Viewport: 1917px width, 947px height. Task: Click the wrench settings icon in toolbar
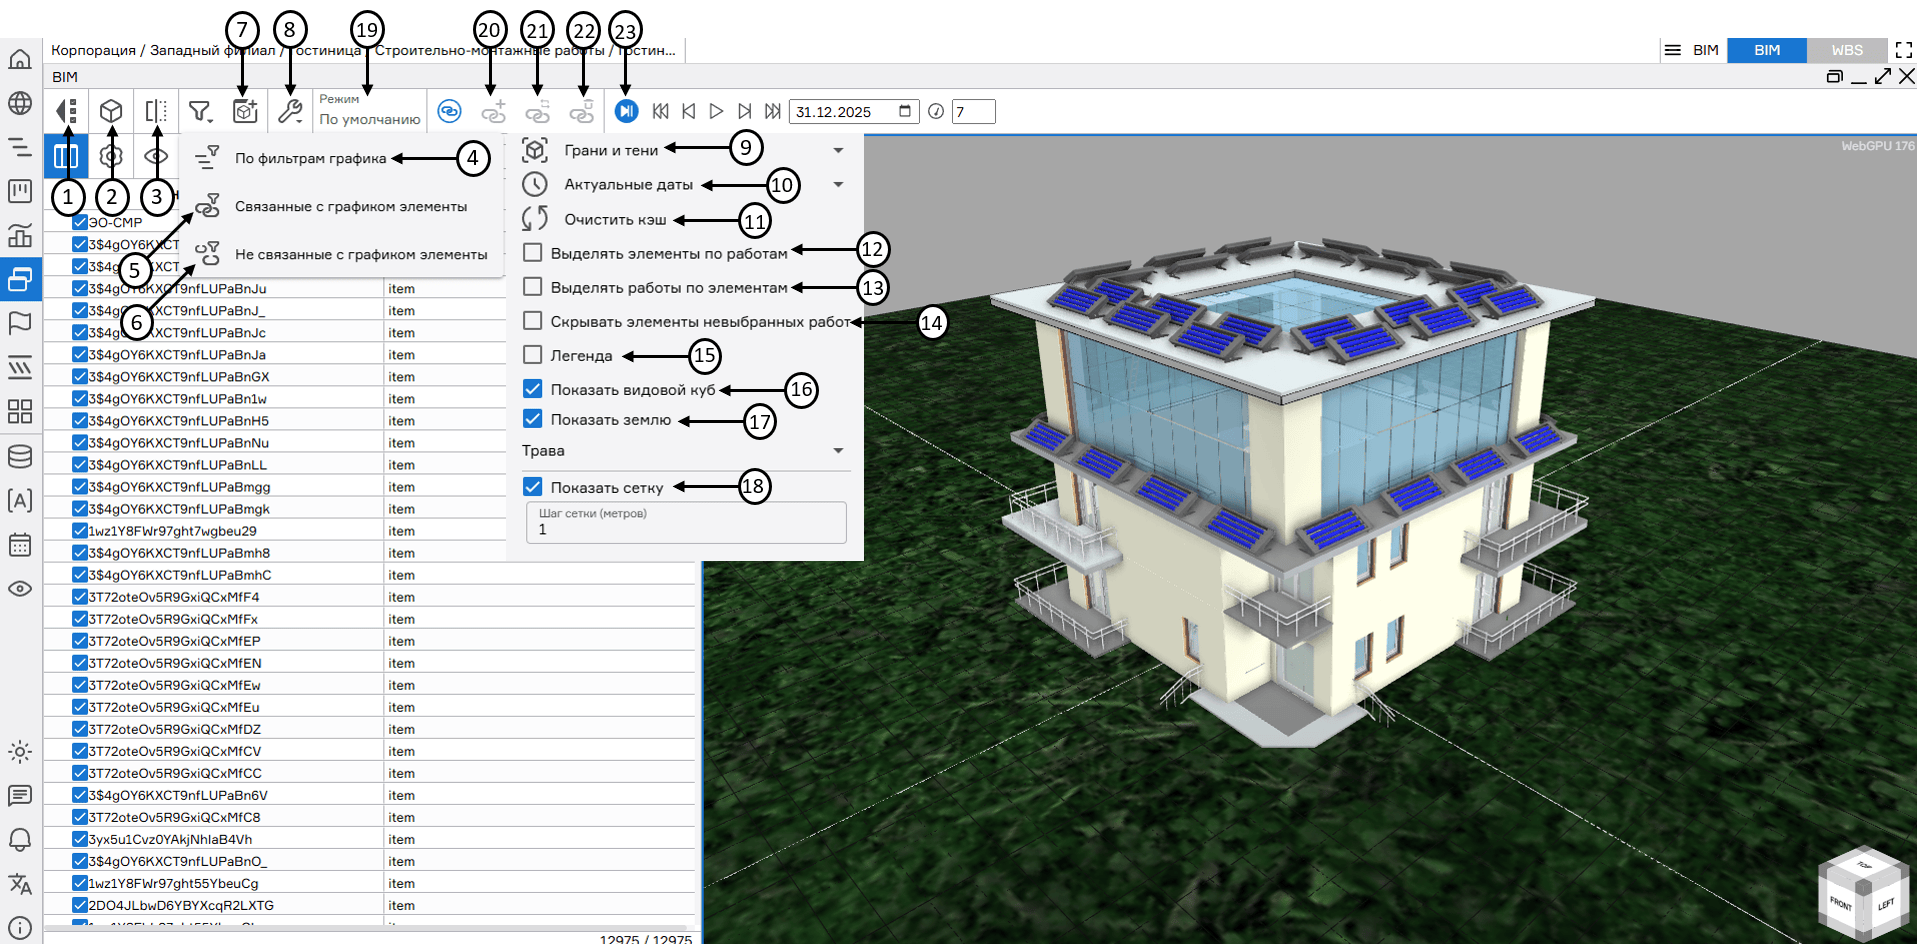(x=290, y=111)
